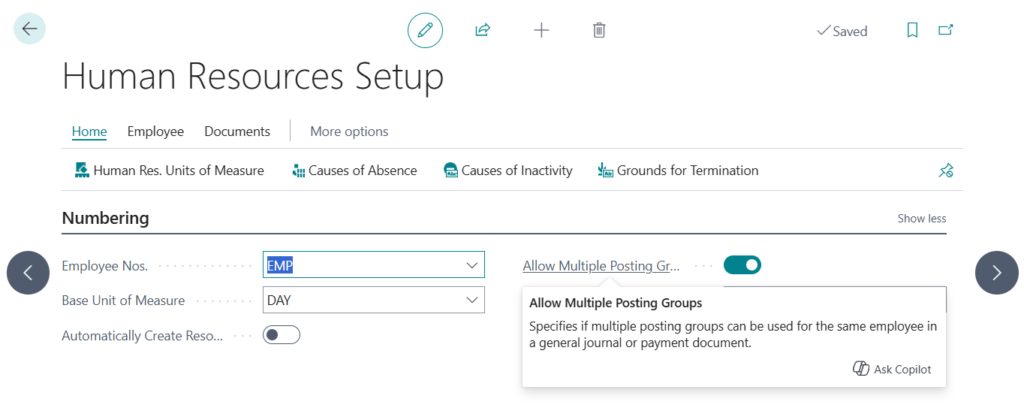Click the share icon
Screen dimensions: 1024x420
483,30
